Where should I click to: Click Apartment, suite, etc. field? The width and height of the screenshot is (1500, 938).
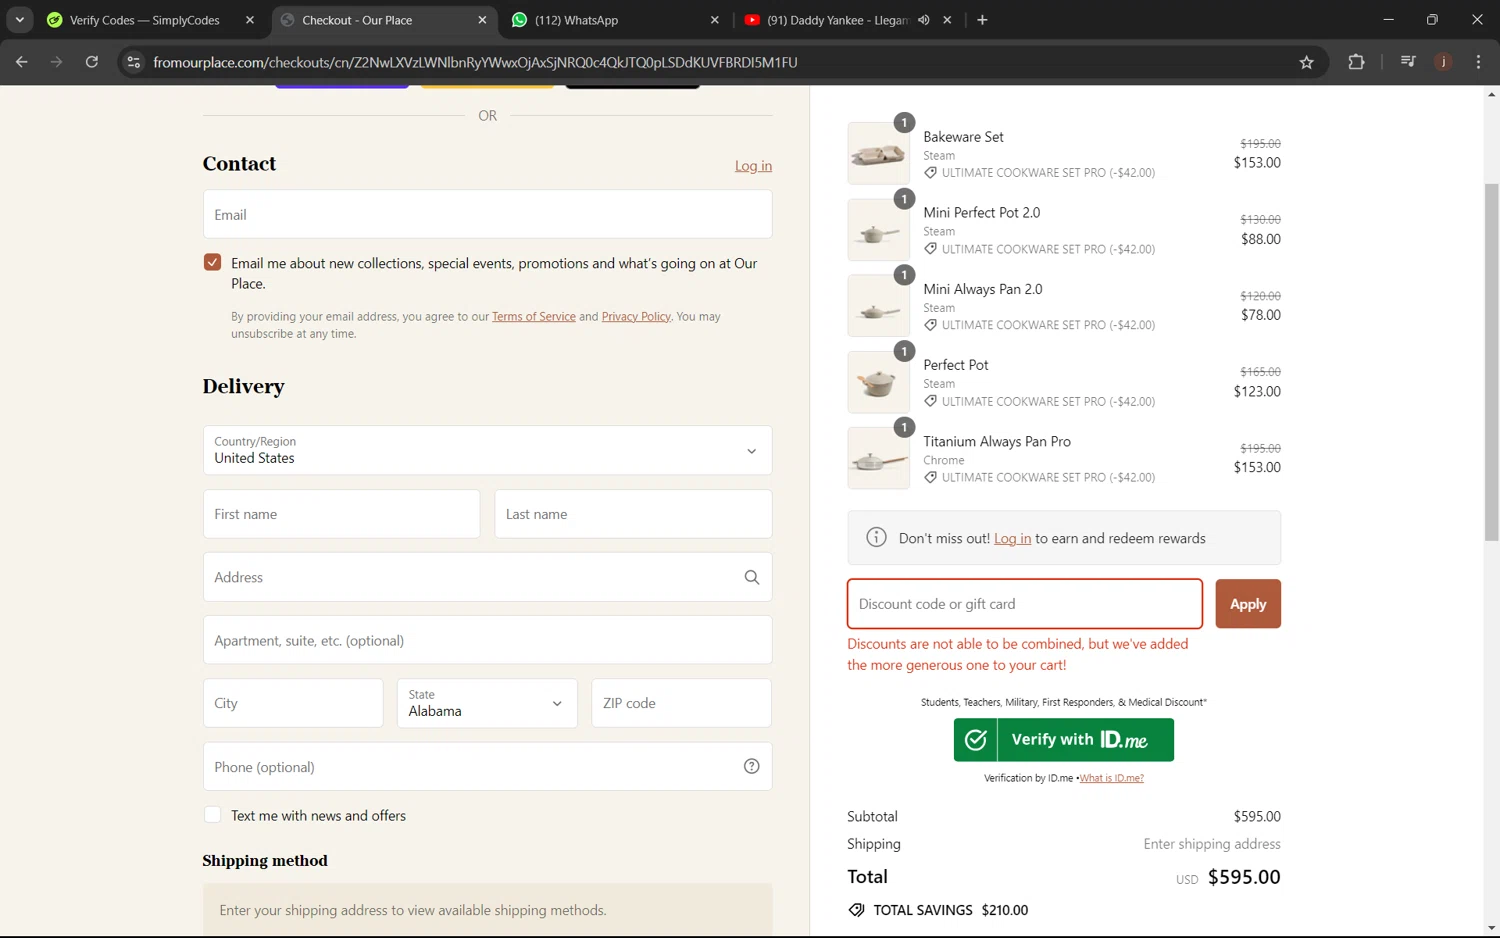(x=487, y=640)
